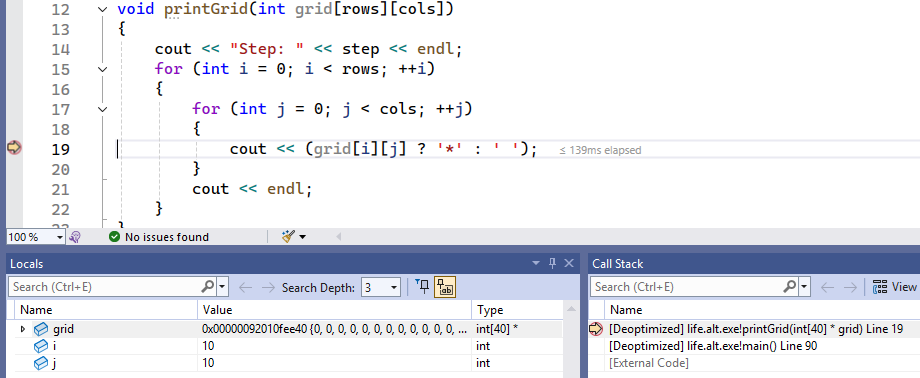
Task: Click the grid variable cube icon
Action: (x=40, y=329)
